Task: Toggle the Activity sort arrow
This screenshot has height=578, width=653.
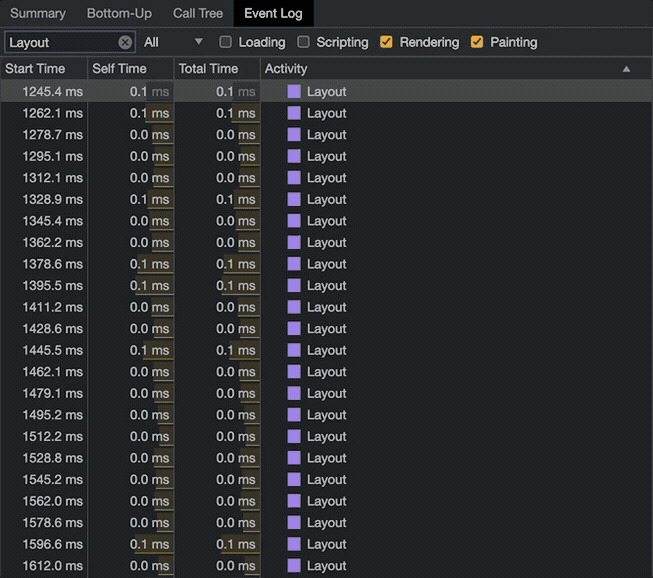Action: click(x=626, y=69)
